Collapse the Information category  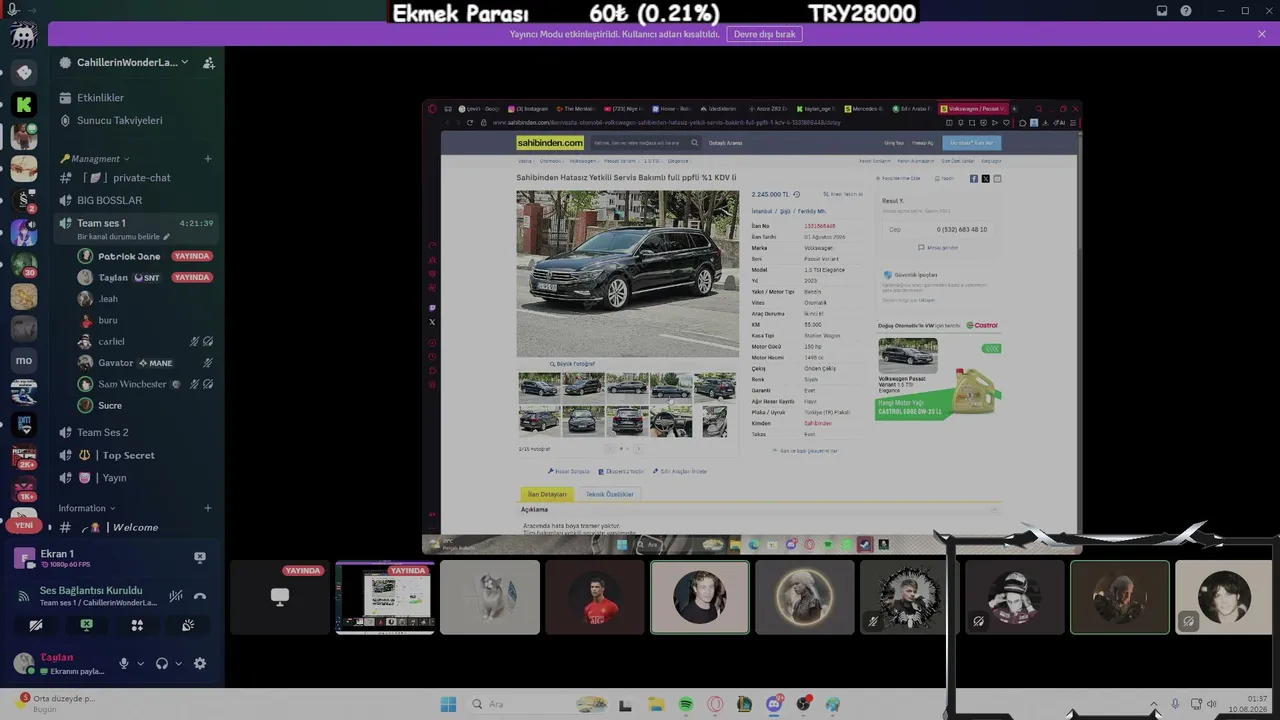[88, 508]
